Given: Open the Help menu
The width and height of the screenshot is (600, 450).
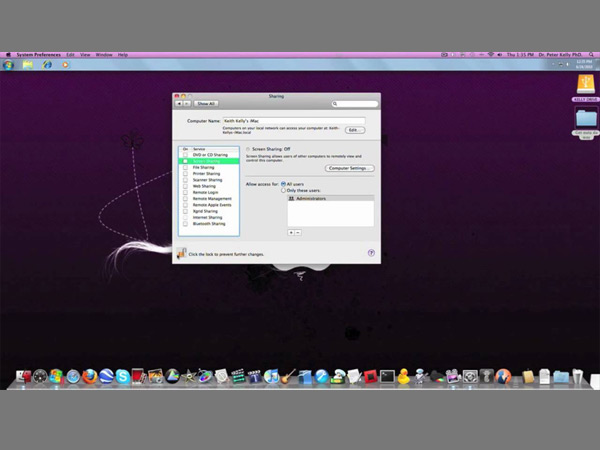Looking at the screenshot, I should point(123,55).
